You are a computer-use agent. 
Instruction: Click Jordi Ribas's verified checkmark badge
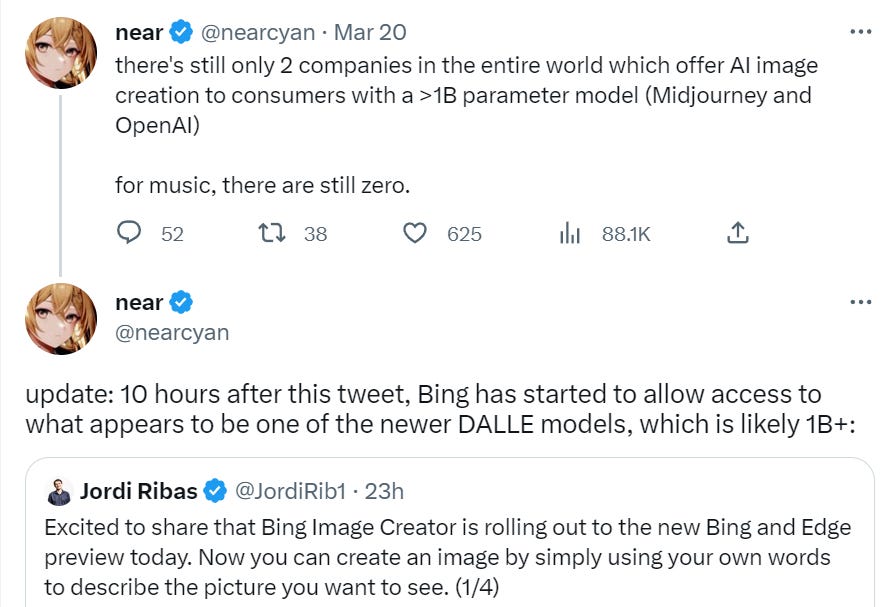click(x=215, y=491)
